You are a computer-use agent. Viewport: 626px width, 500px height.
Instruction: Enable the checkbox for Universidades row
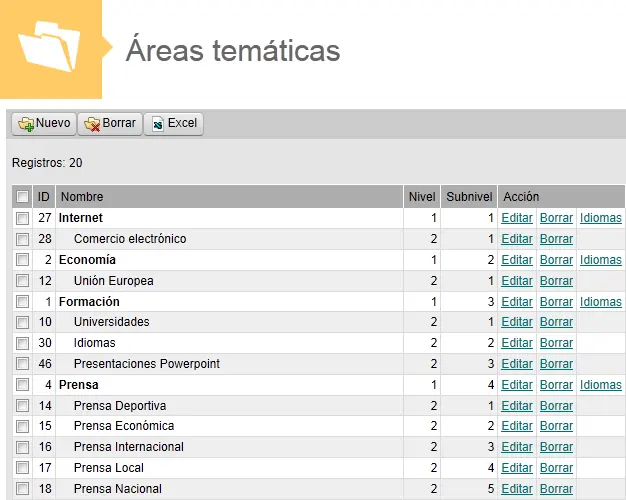click(22, 322)
